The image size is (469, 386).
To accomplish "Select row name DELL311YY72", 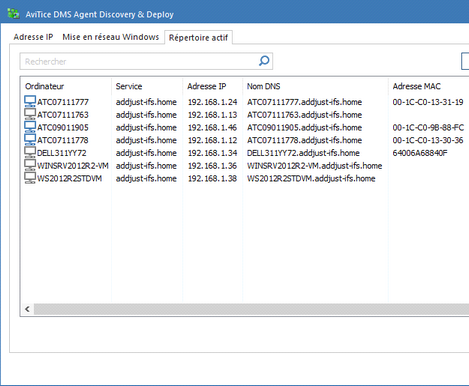I will (62, 153).
